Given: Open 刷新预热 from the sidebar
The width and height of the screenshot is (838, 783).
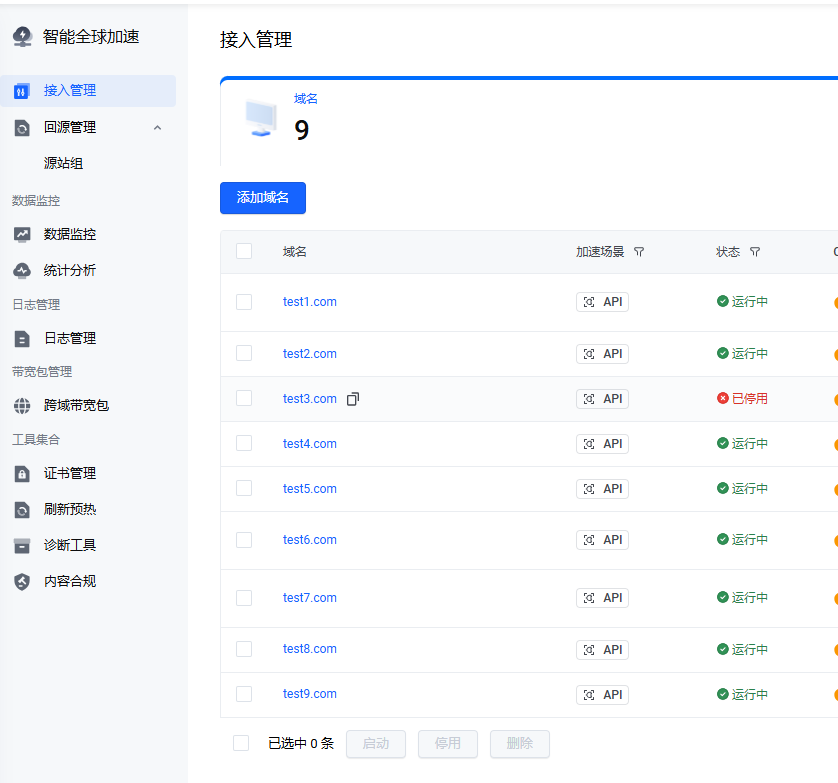Looking at the screenshot, I should click(x=69, y=509).
